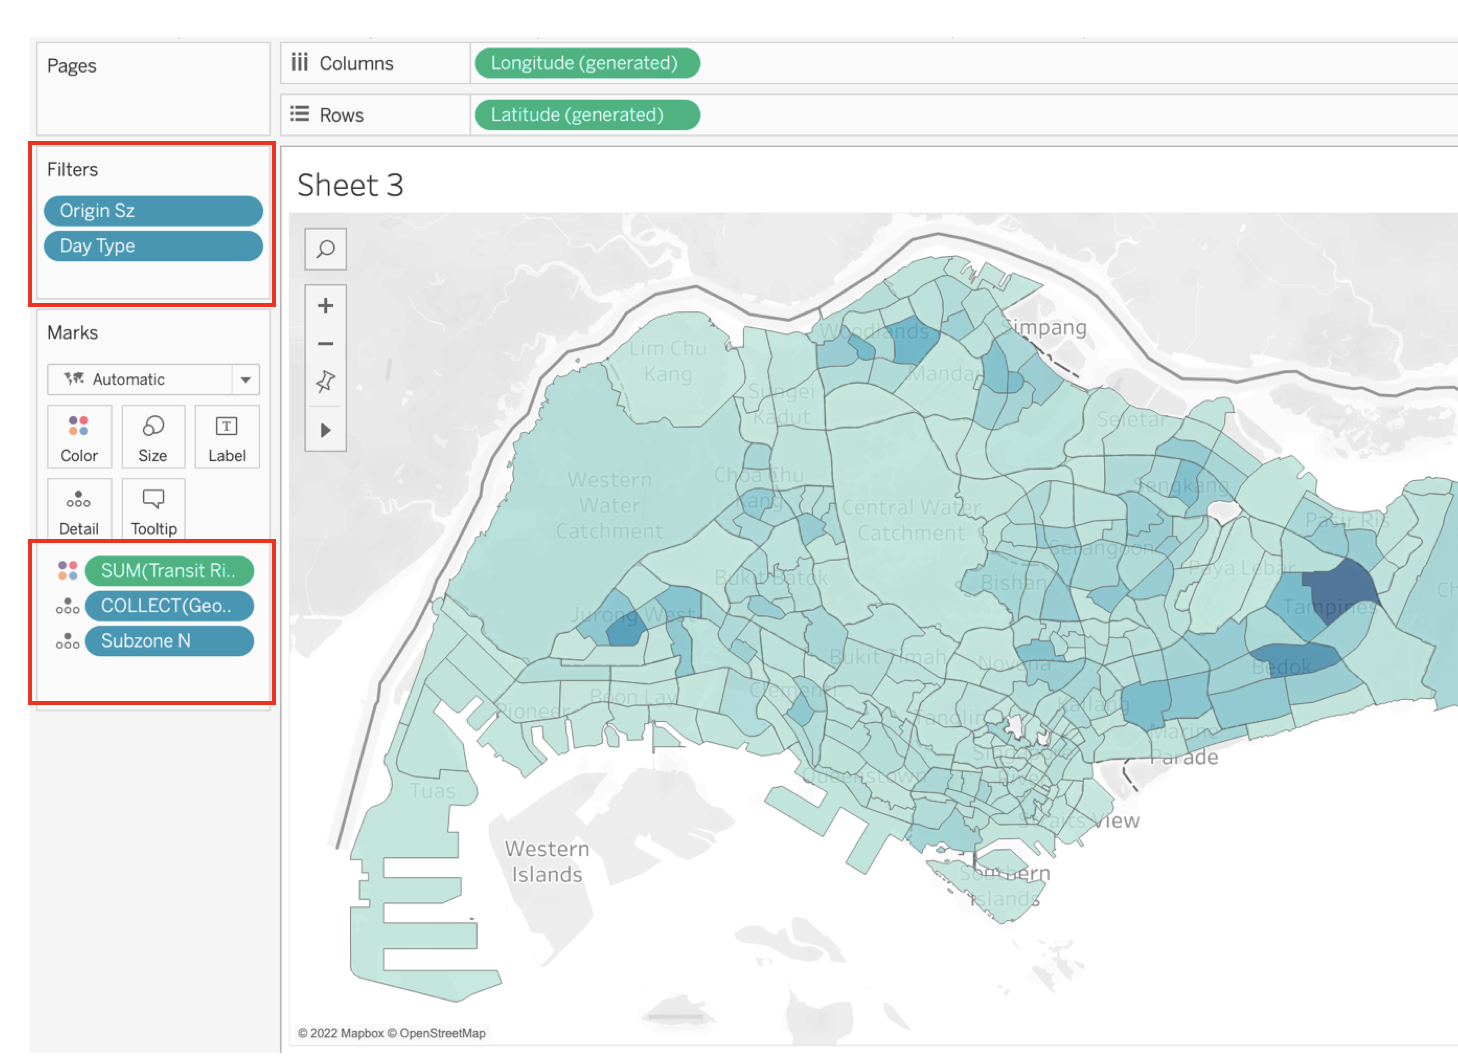1458x1064 pixels.
Task: Open the Size marks card
Action: [x=153, y=437]
